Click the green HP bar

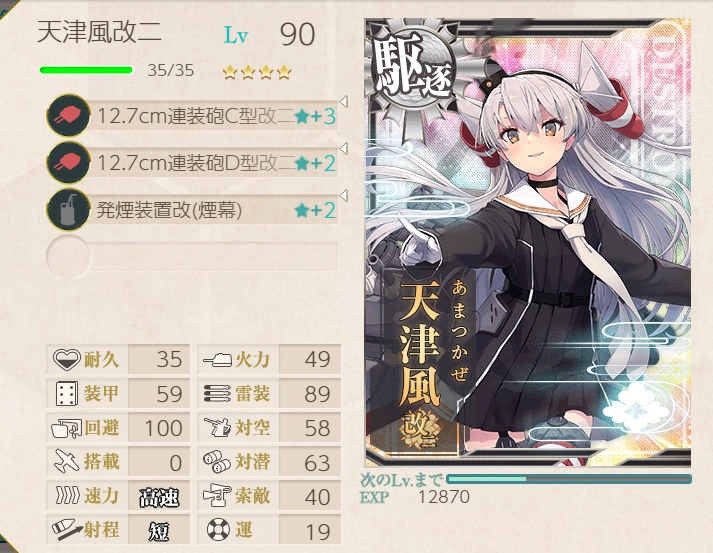86,70
